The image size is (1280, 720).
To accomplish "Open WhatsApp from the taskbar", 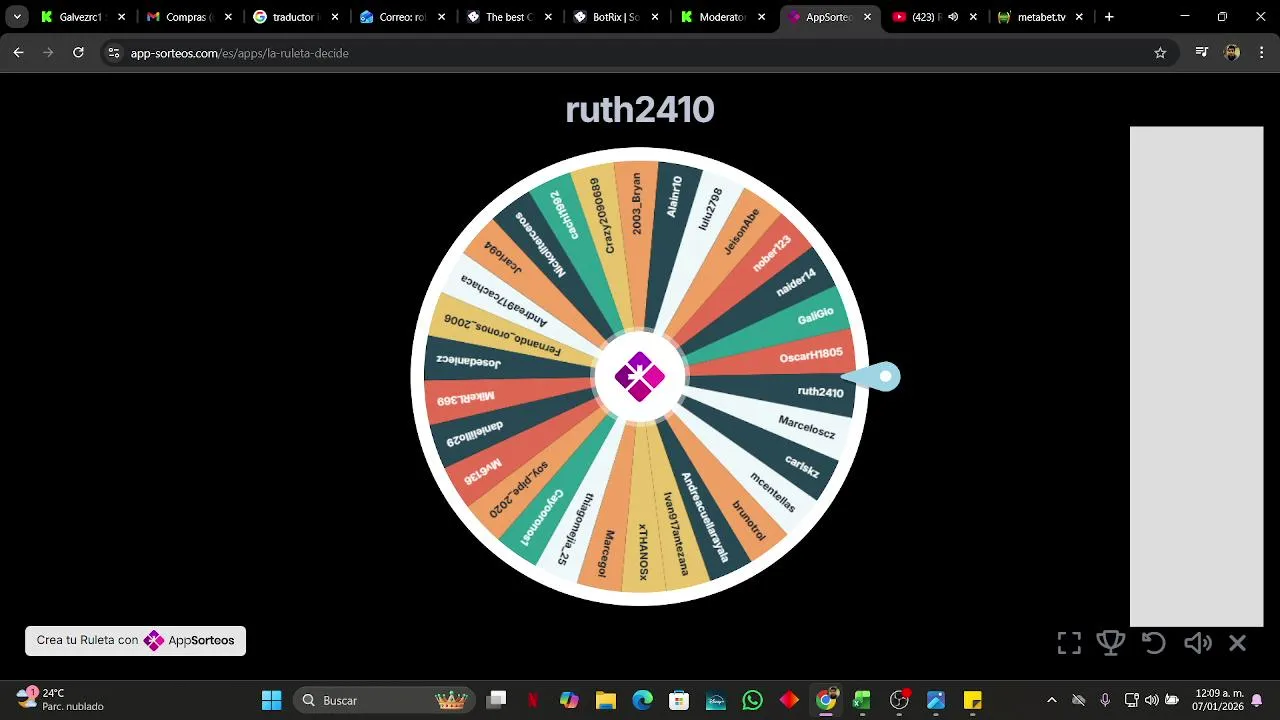I will pos(752,700).
